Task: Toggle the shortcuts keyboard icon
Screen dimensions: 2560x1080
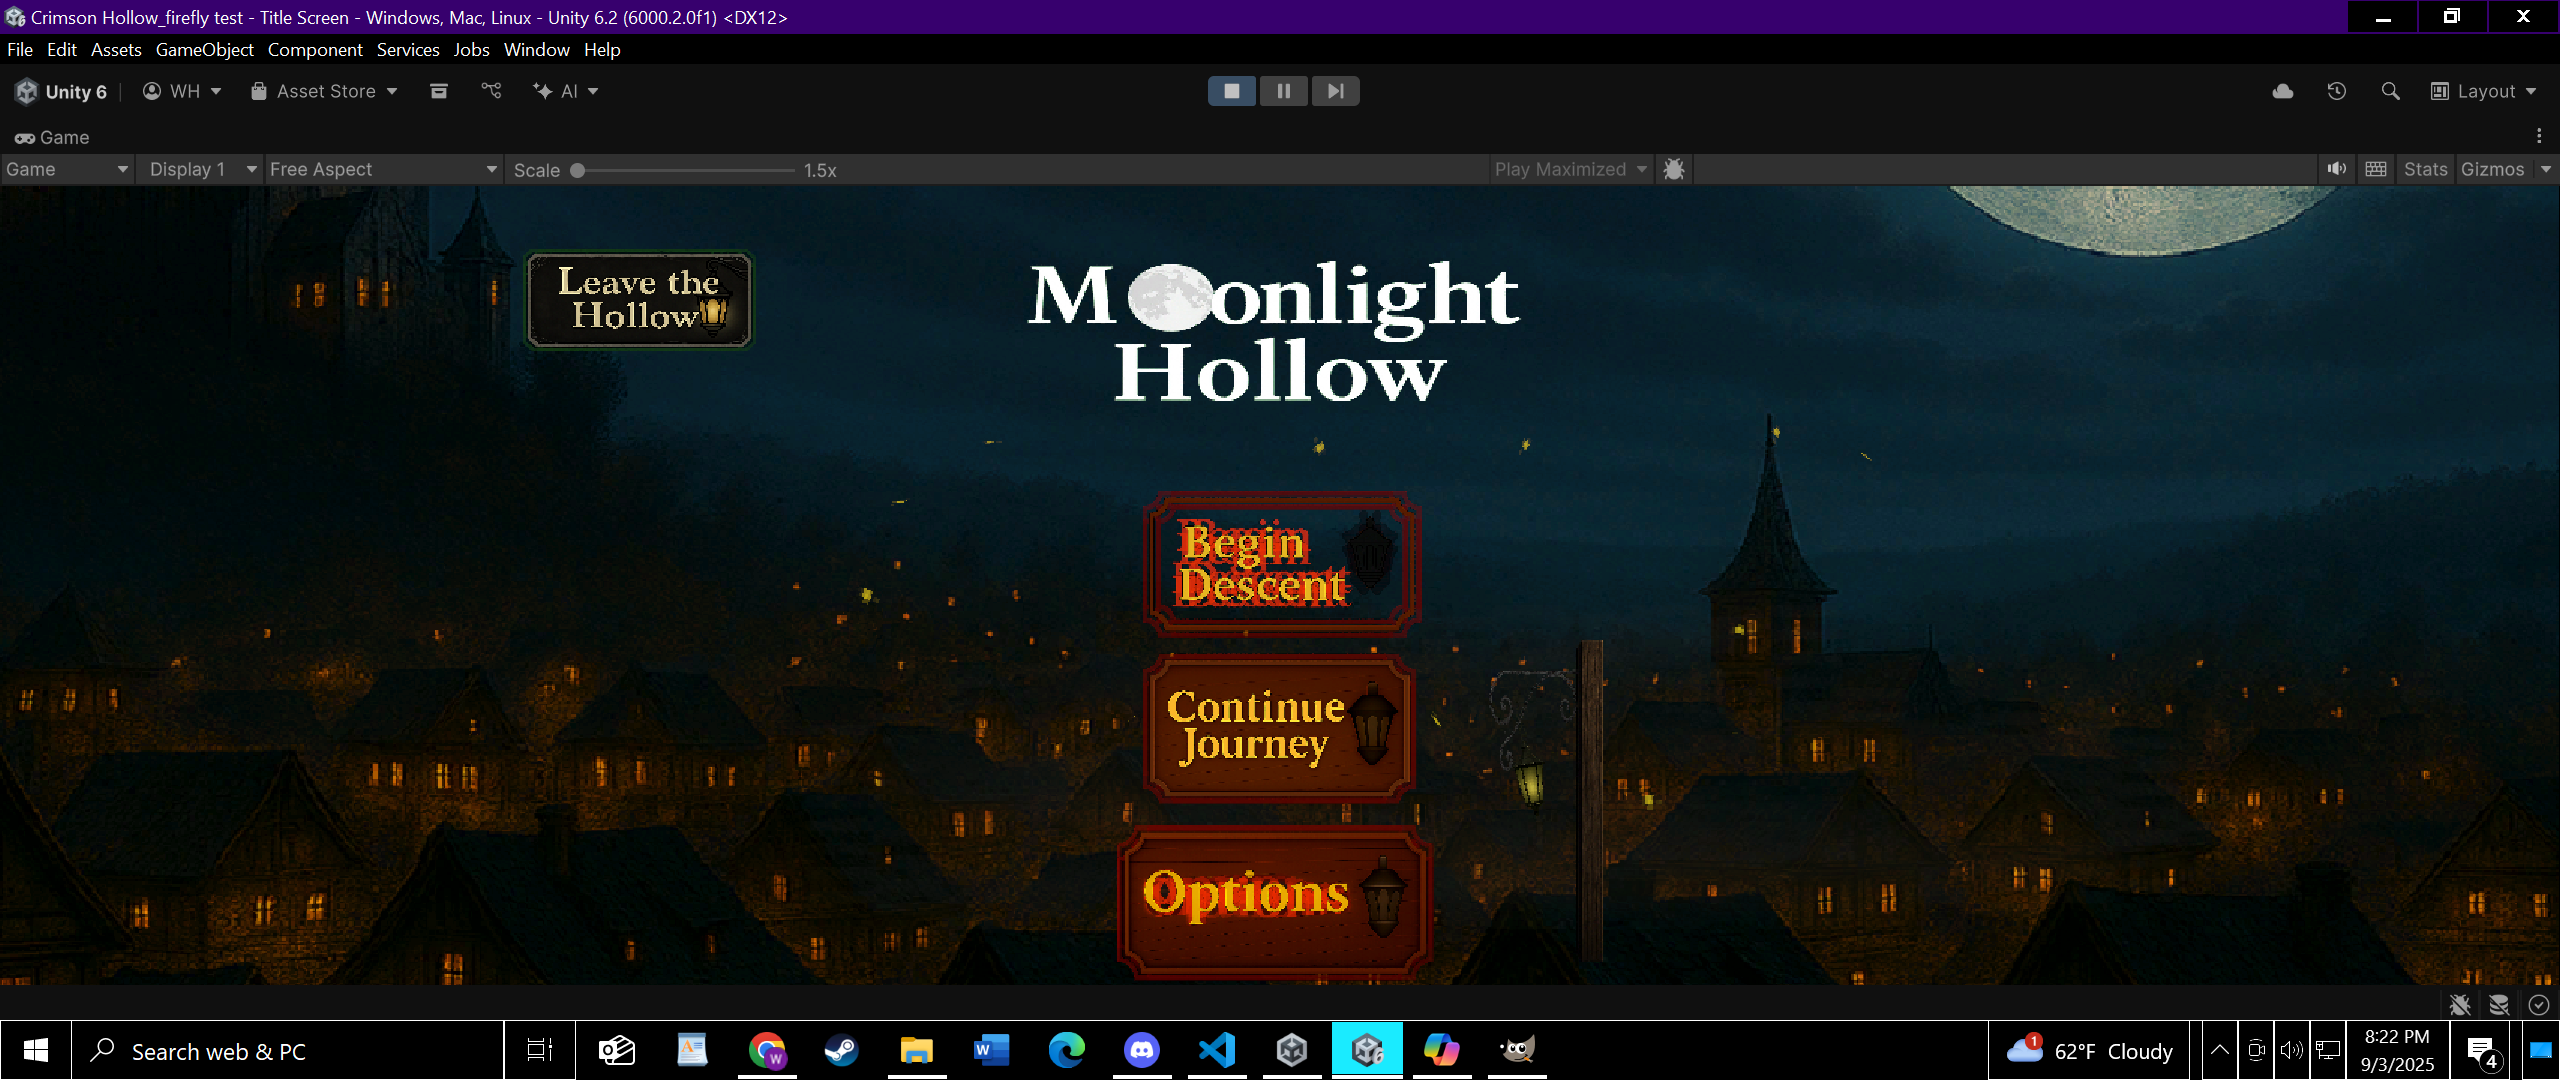Action: point(2376,169)
